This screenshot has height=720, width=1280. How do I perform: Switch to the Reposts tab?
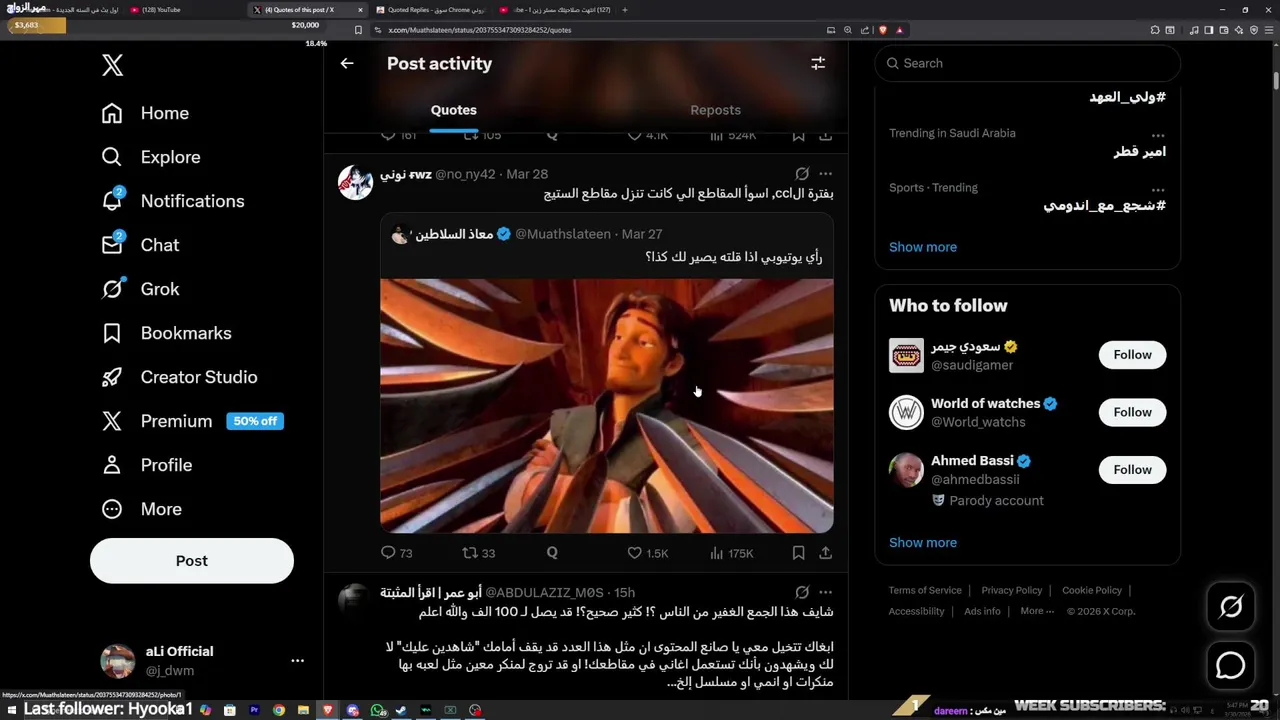[x=716, y=110]
